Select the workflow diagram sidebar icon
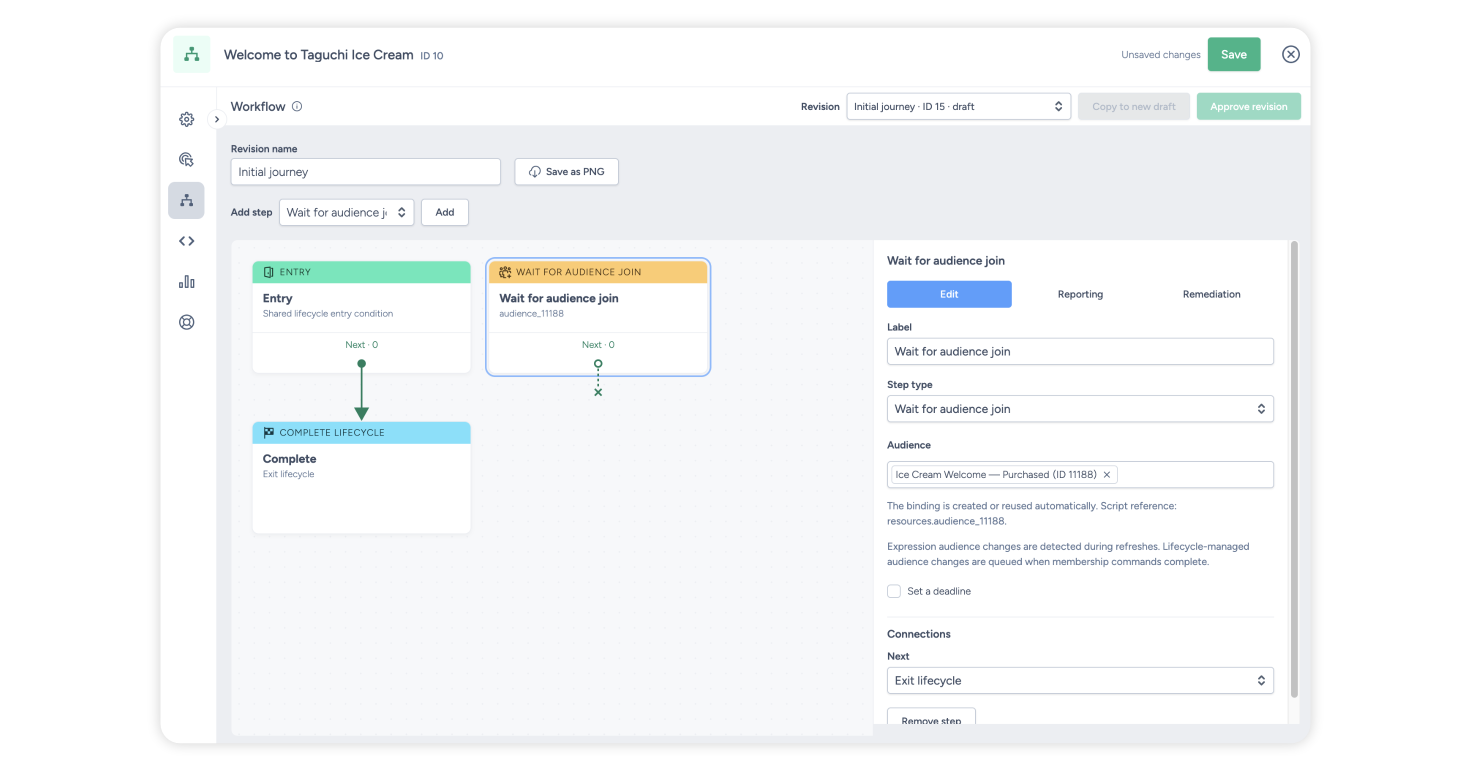The height and width of the screenshot is (771, 1471). pos(186,200)
